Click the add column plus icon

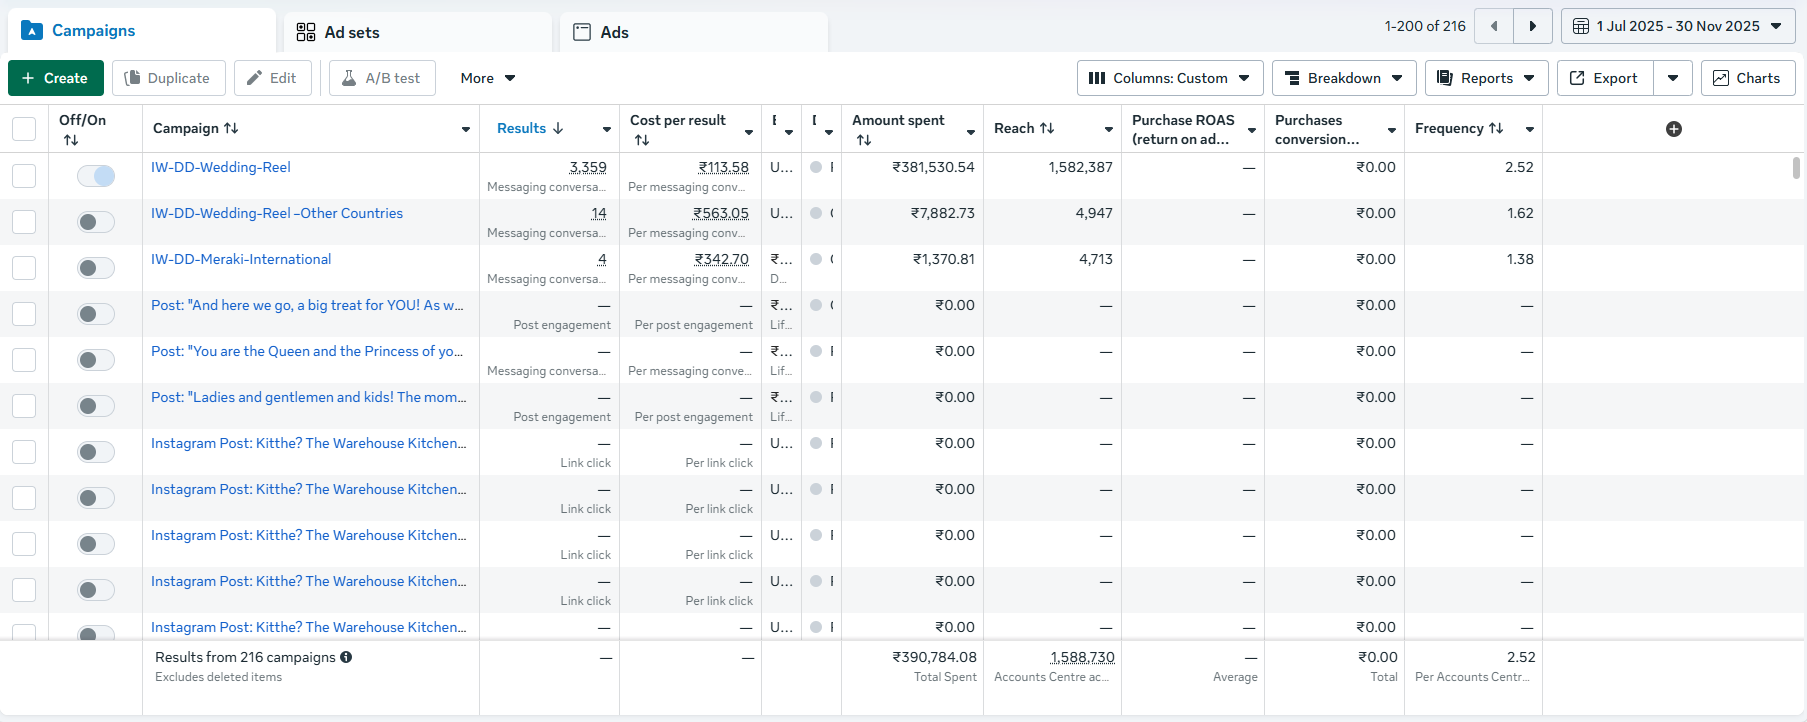(1674, 129)
